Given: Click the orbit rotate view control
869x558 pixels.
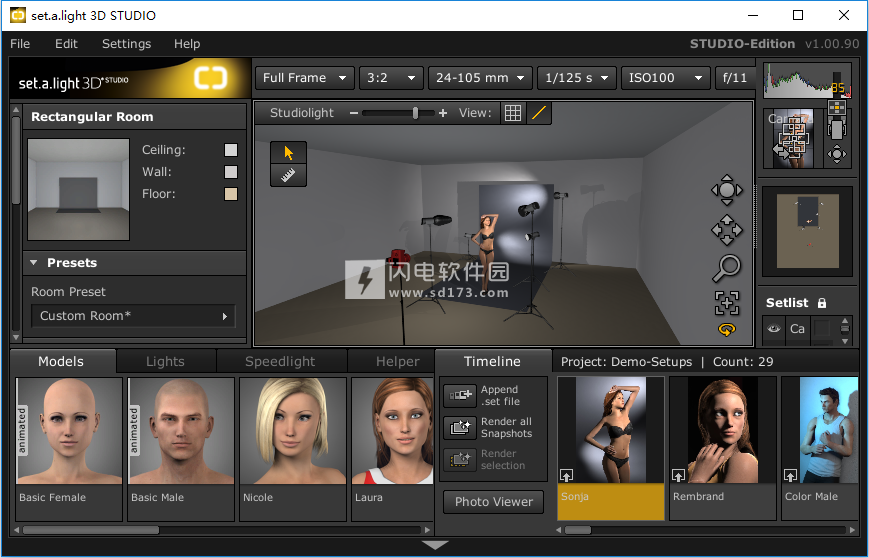Looking at the screenshot, I should coord(727,190).
